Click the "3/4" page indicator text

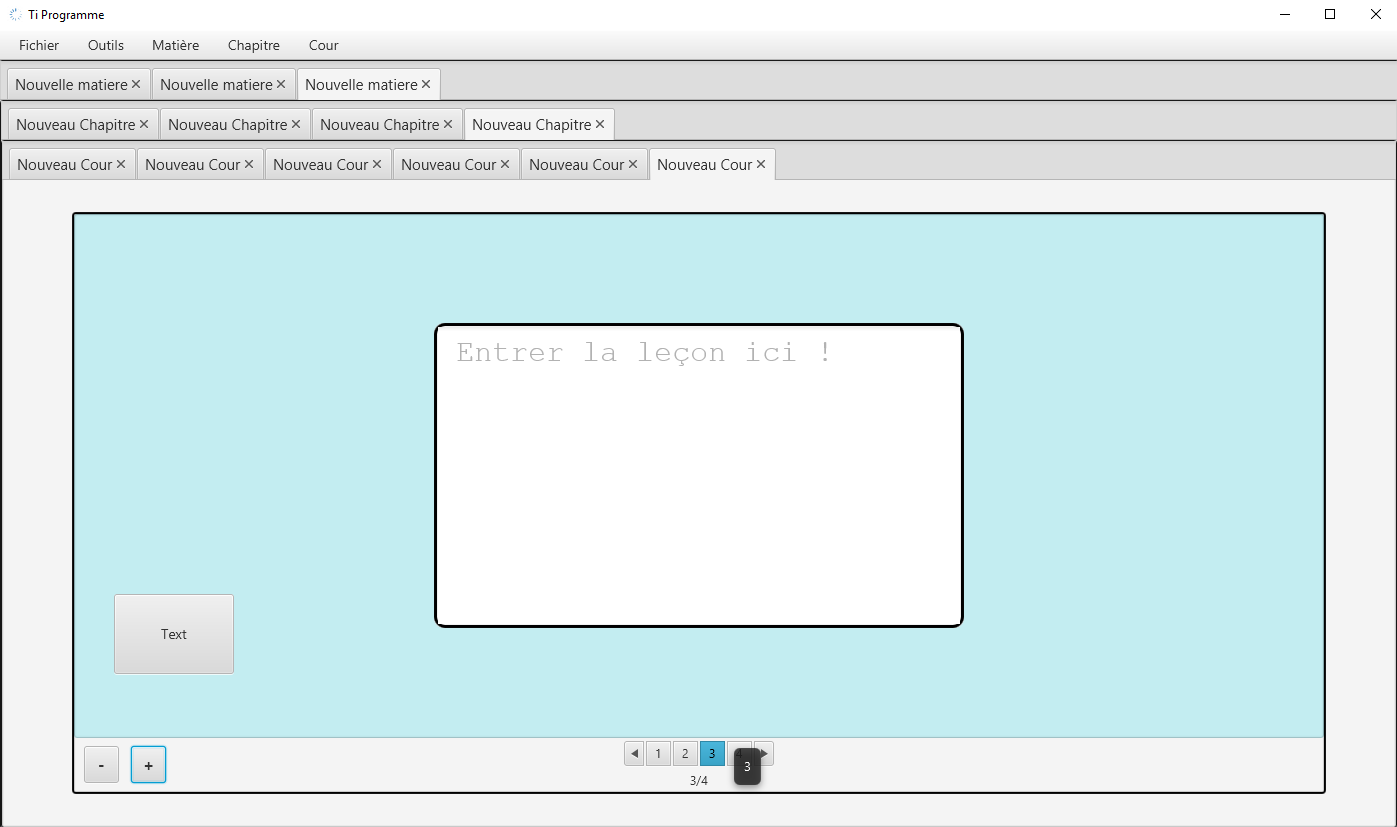coord(699,781)
